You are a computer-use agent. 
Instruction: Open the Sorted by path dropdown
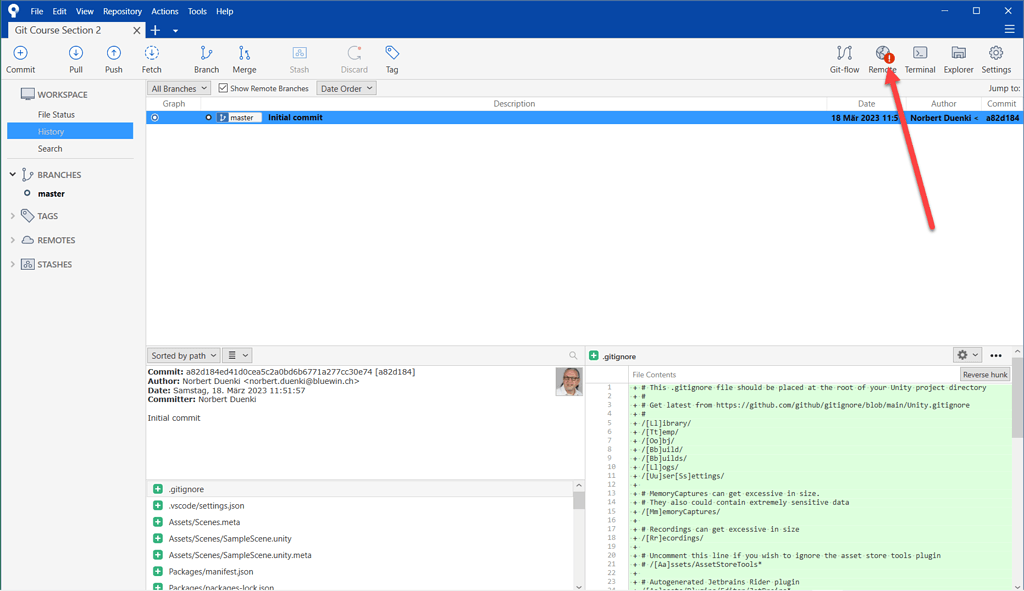[x=183, y=355]
